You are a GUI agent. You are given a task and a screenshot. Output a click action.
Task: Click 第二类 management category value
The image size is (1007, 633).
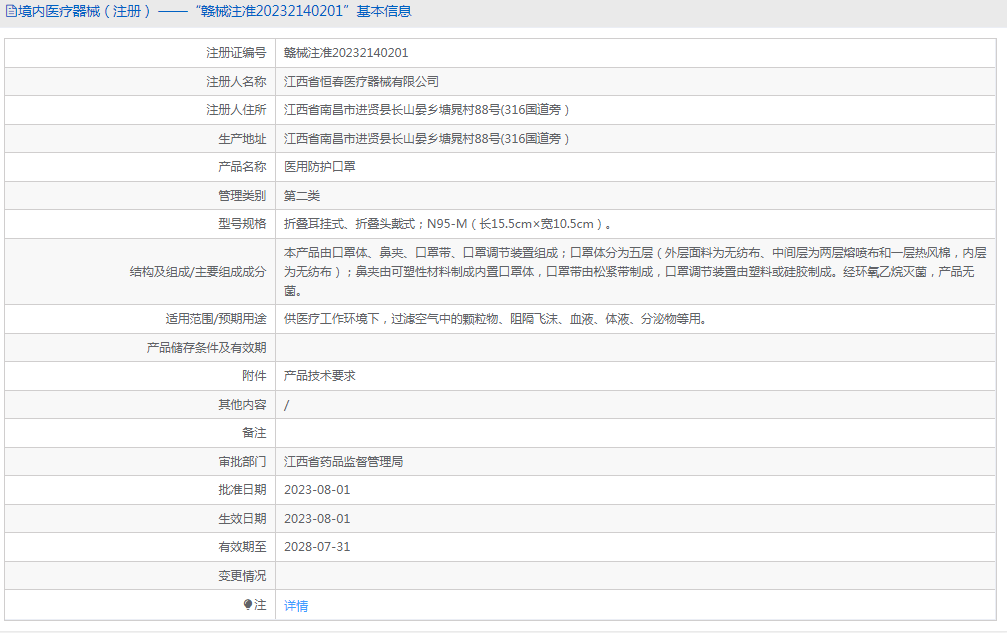point(302,196)
